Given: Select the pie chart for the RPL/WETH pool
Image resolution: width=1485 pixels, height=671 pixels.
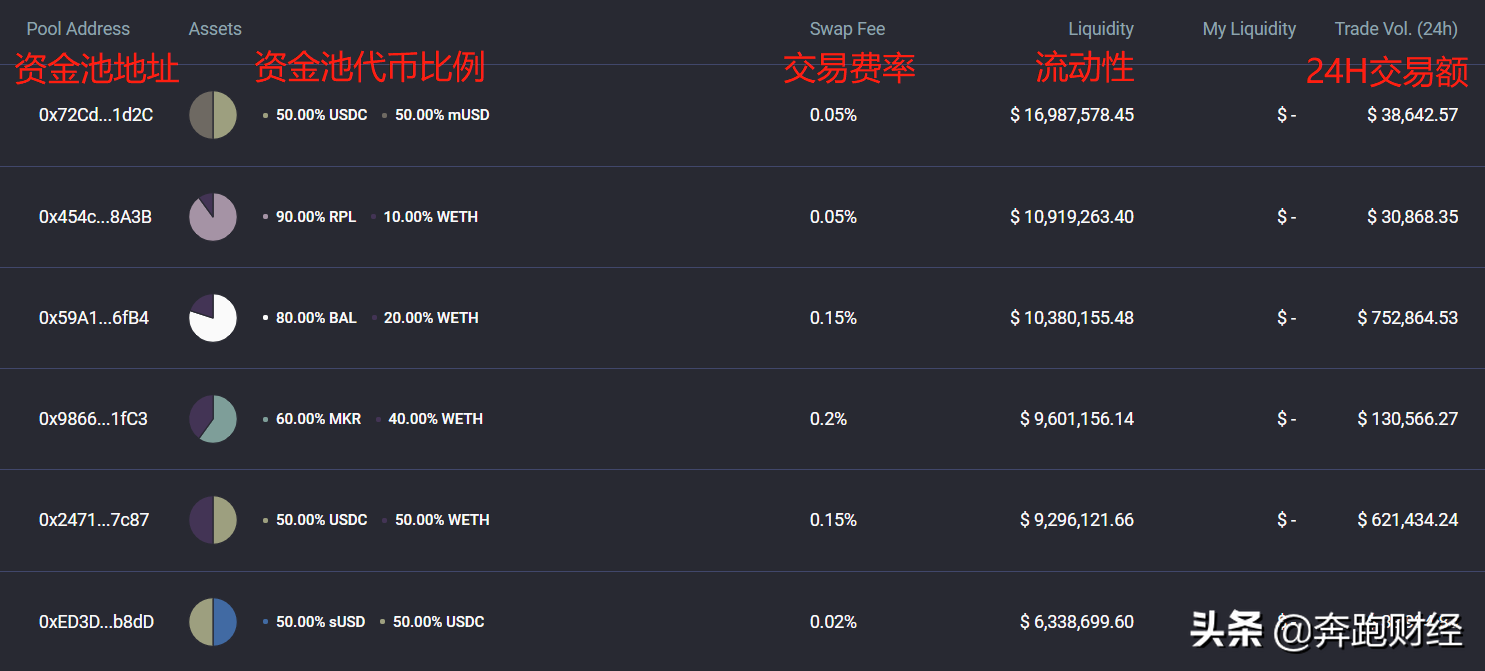Looking at the screenshot, I should click(212, 216).
